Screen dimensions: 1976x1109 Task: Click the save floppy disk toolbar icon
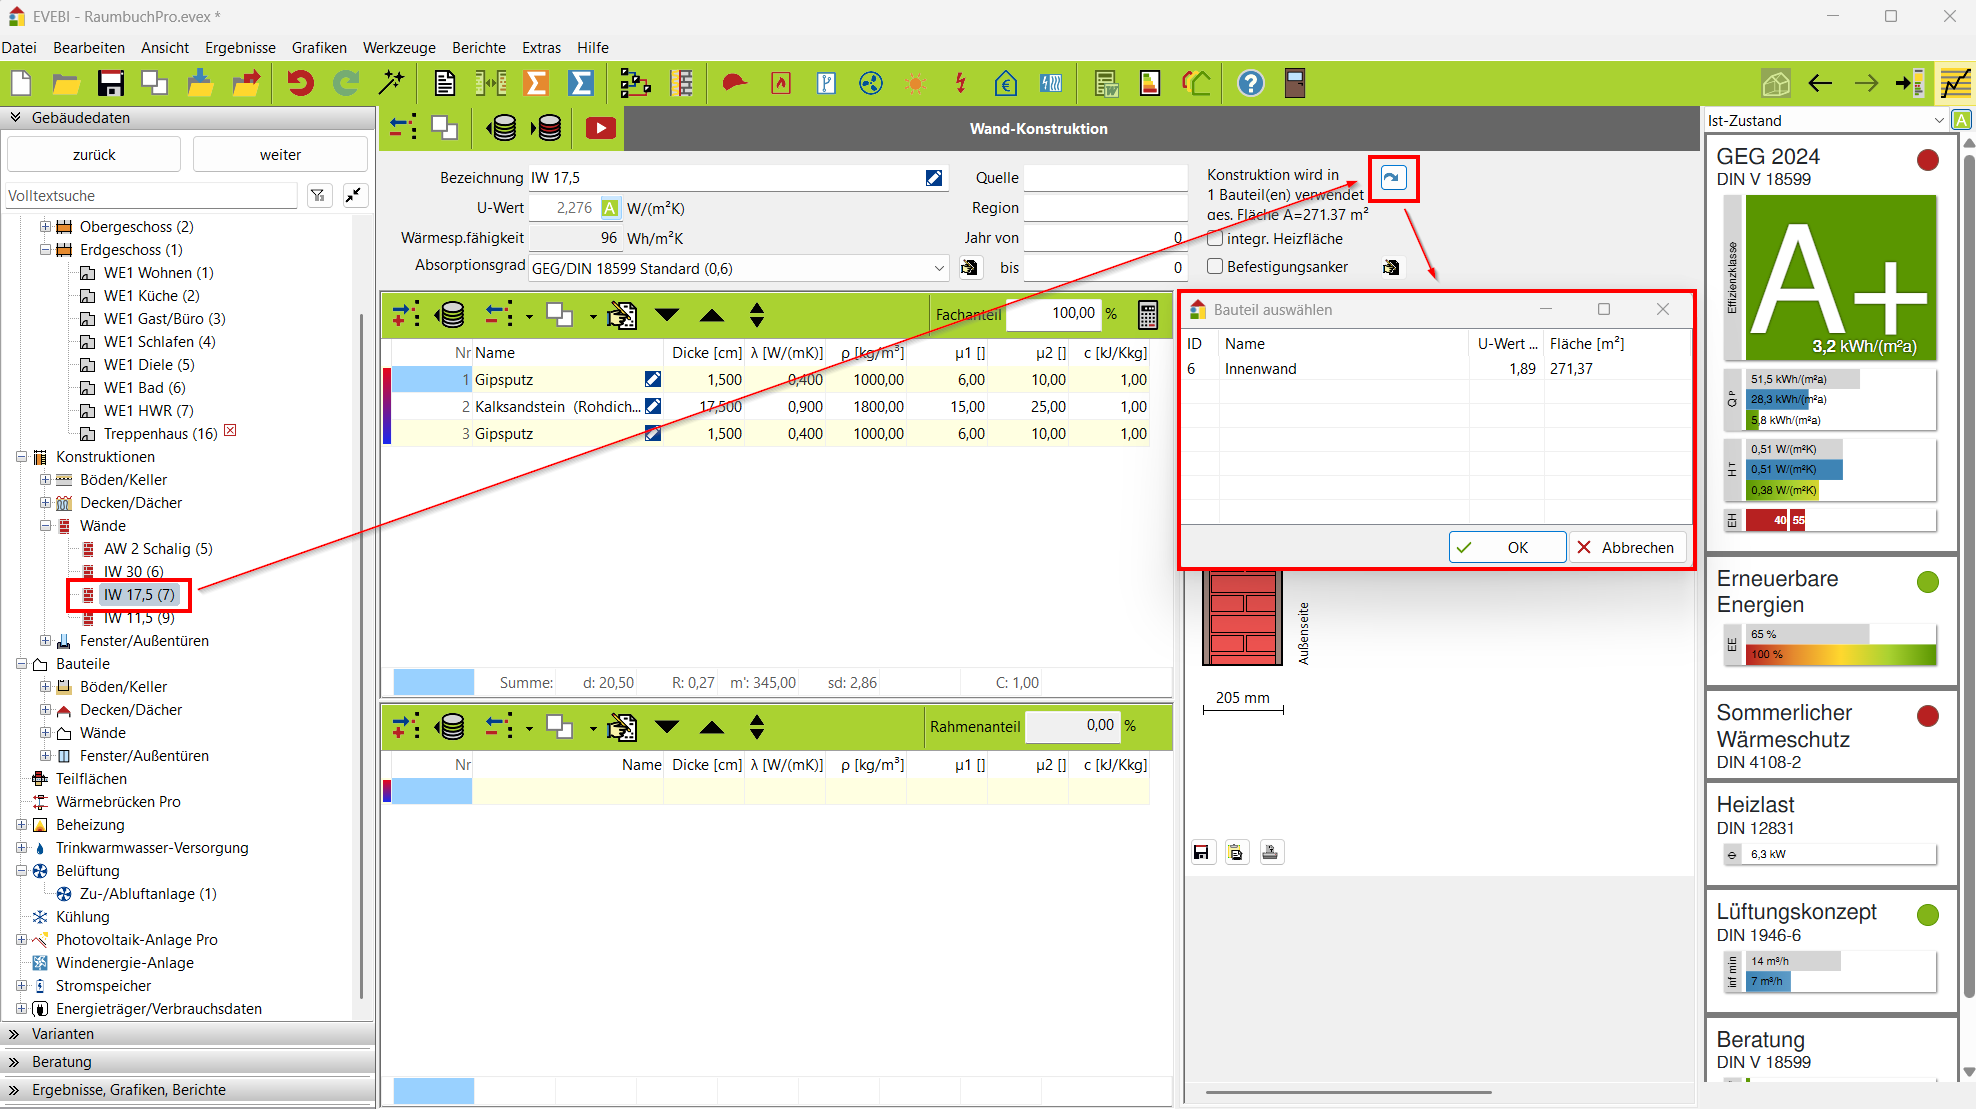coord(110,84)
